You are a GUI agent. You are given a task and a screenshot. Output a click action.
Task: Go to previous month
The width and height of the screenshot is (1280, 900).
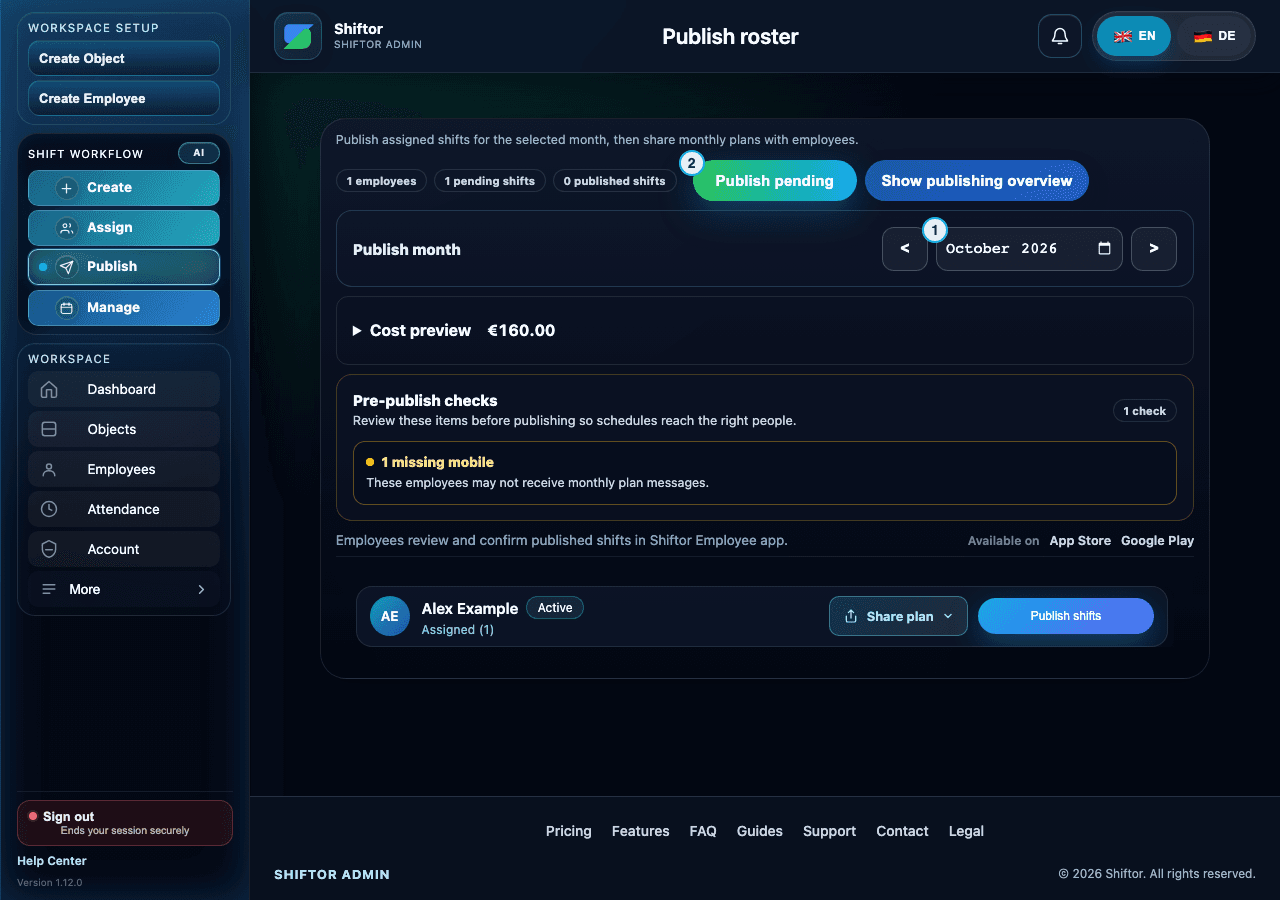pyautogui.click(x=905, y=249)
